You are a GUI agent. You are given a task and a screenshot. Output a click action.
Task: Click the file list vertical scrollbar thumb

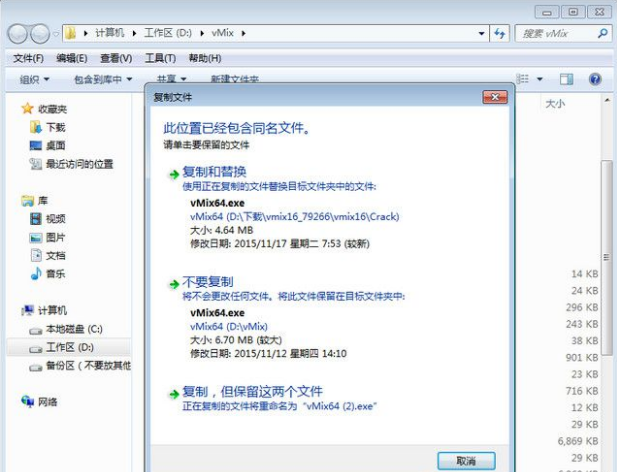pyautogui.click(x=606, y=257)
